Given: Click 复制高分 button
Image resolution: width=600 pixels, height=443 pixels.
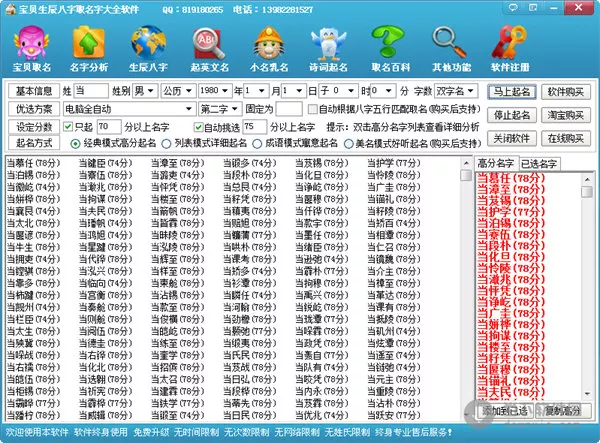Looking at the screenshot, I should tap(562, 411).
